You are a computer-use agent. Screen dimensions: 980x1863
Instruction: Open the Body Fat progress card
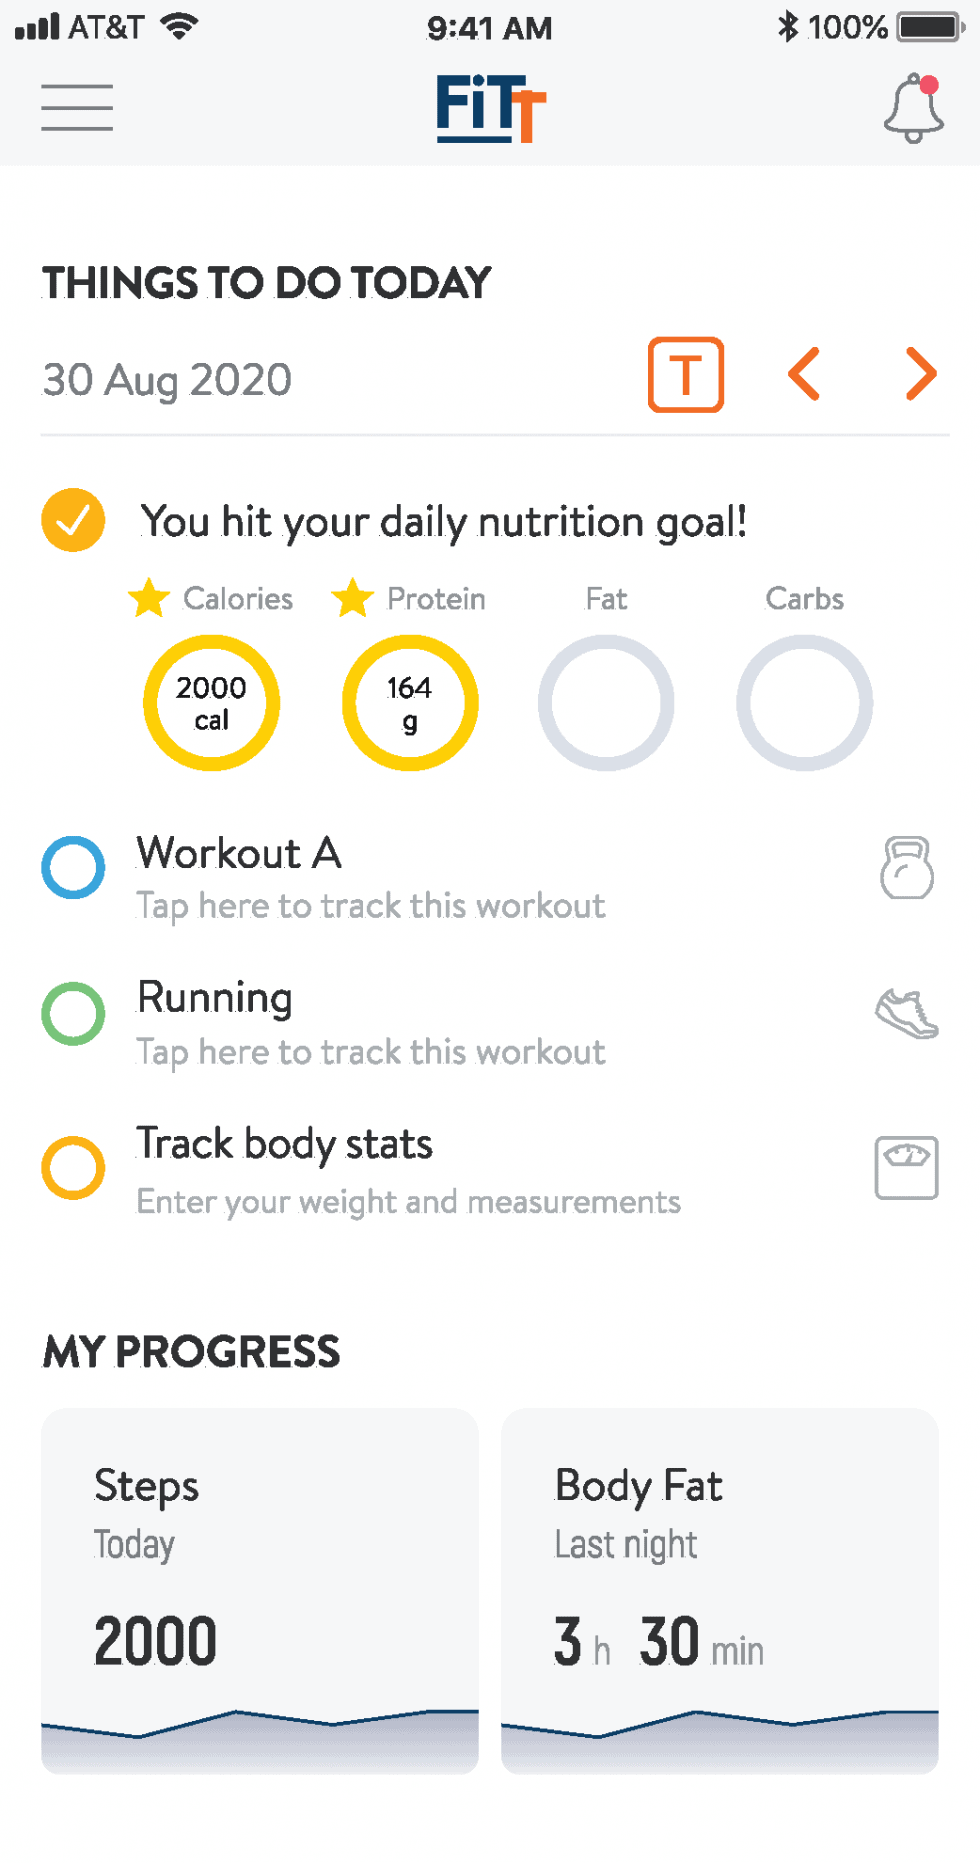(719, 1590)
